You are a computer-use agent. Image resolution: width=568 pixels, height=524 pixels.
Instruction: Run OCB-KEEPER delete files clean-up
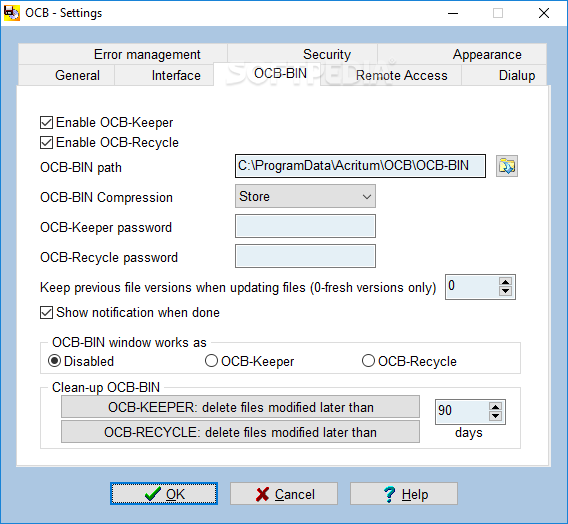[241, 407]
